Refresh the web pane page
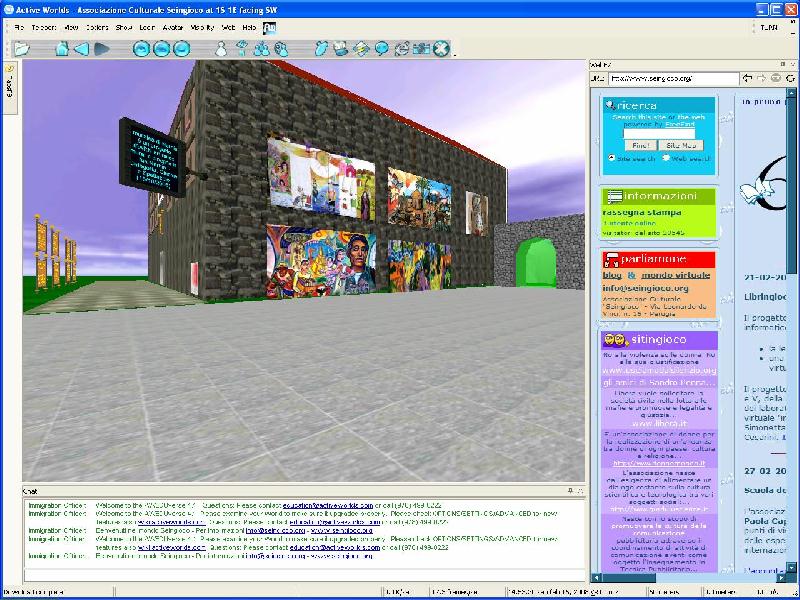 coord(790,78)
